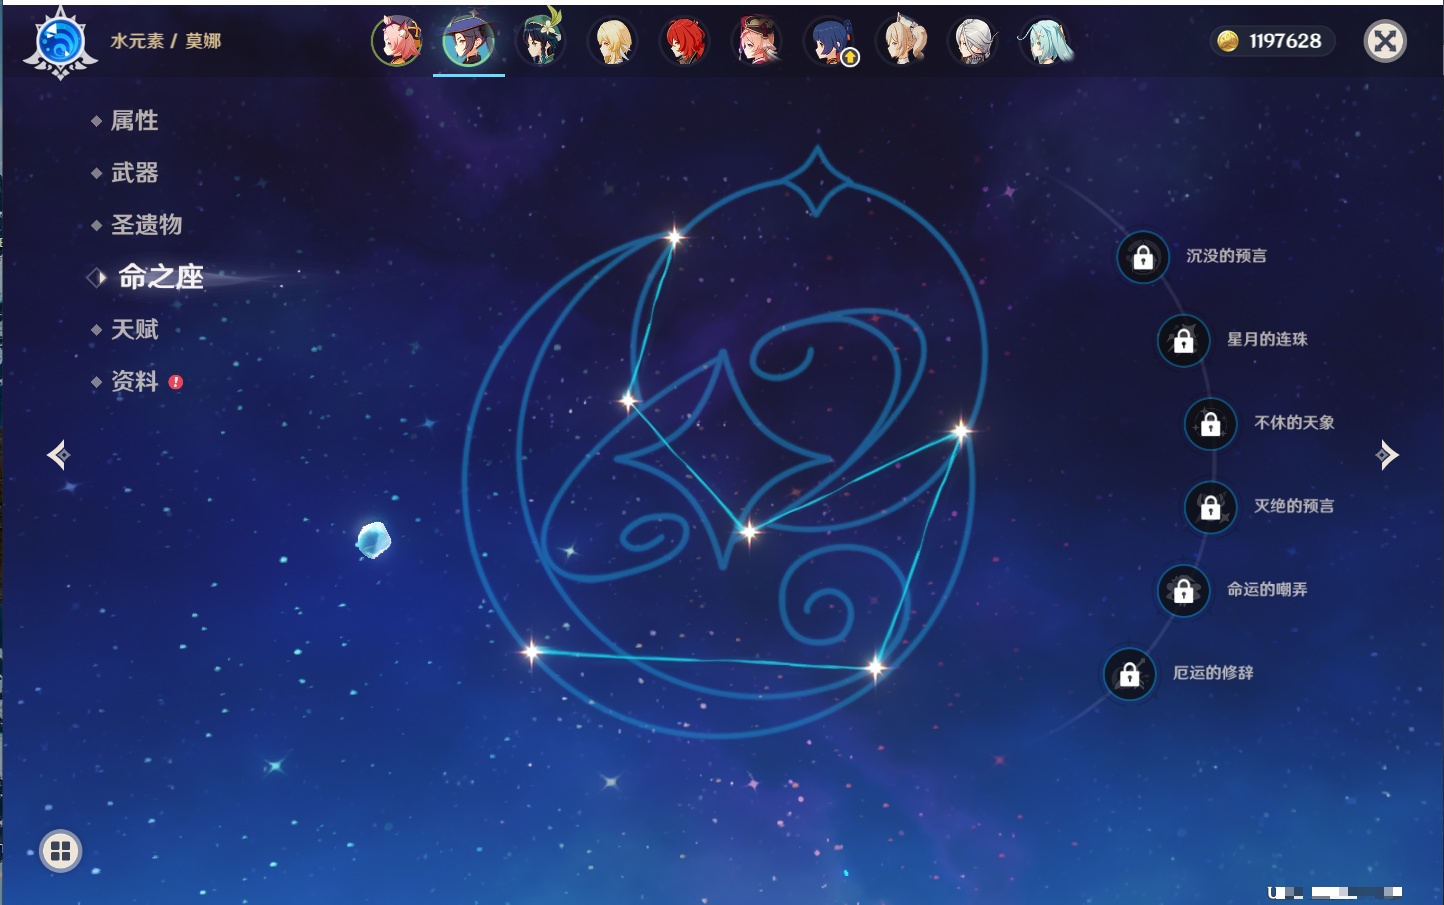Image resolution: width=1444 pixels, height=905 pixels.
Task: Click the 水元素 / 莫娜 title text
Action: pyautogui.click(x=166, y=41)
